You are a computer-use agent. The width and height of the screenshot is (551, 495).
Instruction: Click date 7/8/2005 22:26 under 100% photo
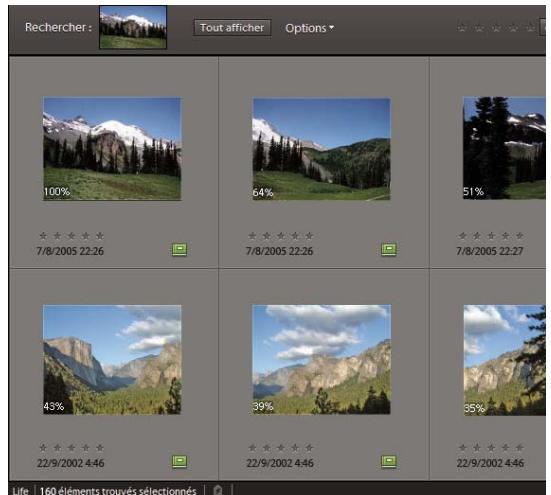(70, 251)
